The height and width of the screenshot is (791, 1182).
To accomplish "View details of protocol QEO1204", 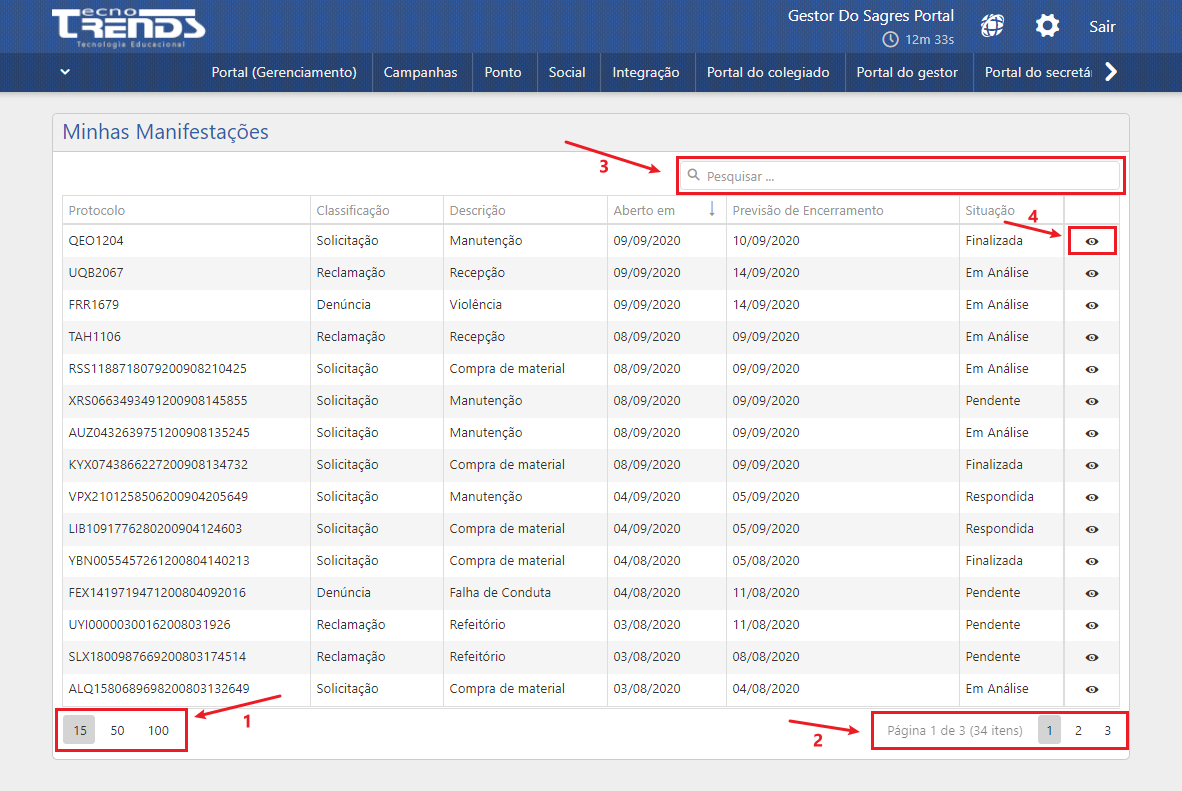I will coord(1091,241).
